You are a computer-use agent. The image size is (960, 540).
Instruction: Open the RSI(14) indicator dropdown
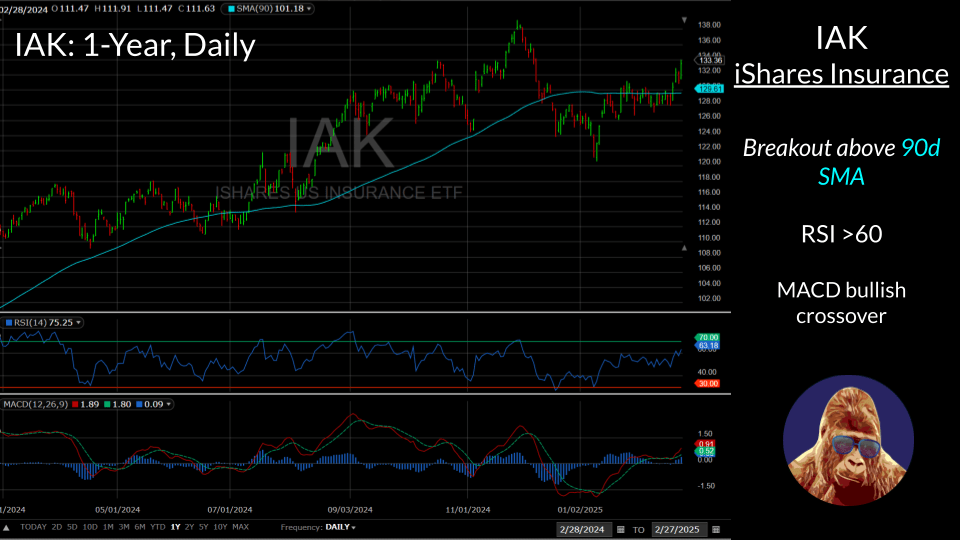click(78, 323)
